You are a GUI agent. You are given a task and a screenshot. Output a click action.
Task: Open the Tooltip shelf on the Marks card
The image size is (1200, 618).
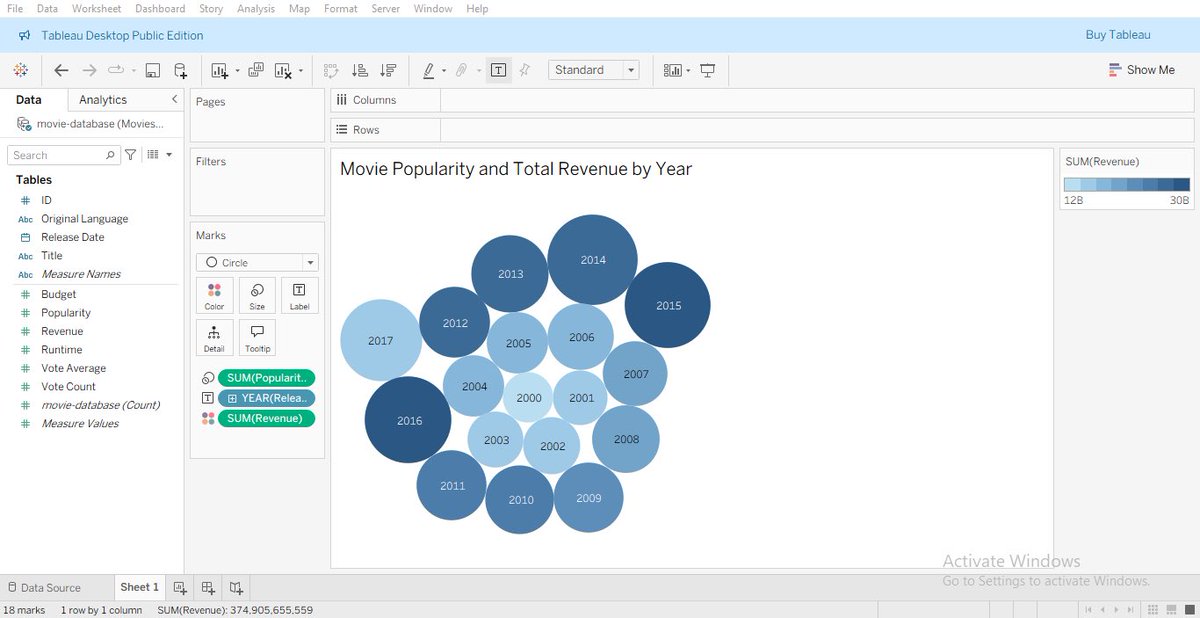click(257, 337)
